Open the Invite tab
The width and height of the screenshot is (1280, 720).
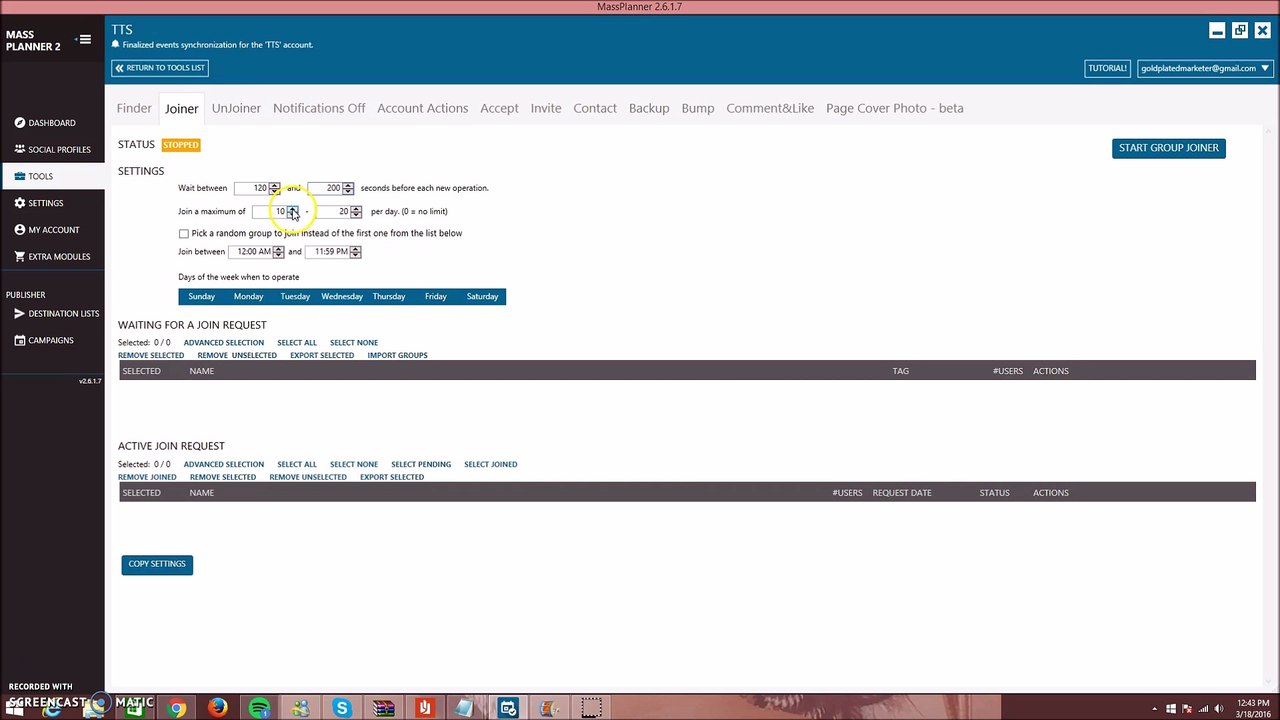[x=546, y=108]
